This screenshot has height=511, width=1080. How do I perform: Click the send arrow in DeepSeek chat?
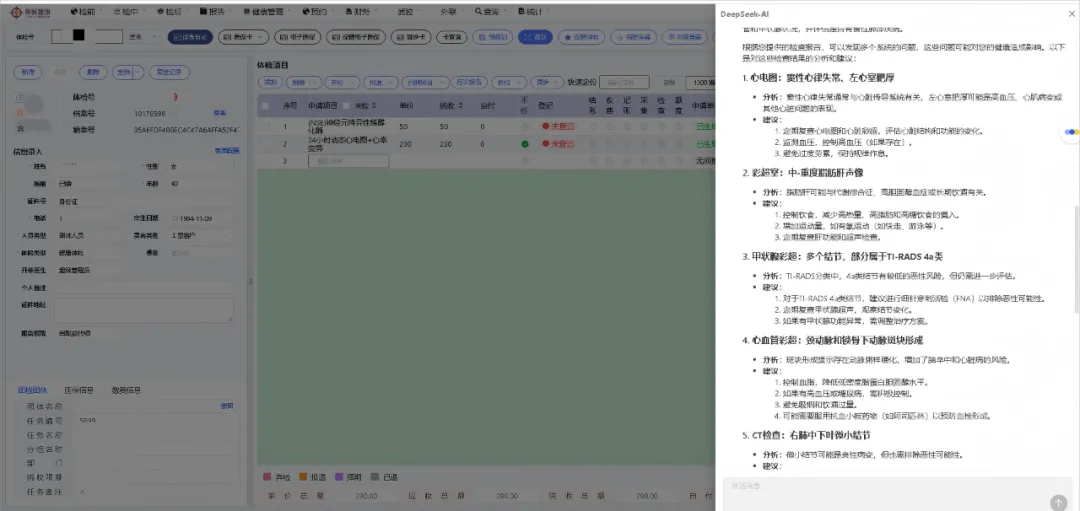pyautogui.click(x=1058, y=502)
